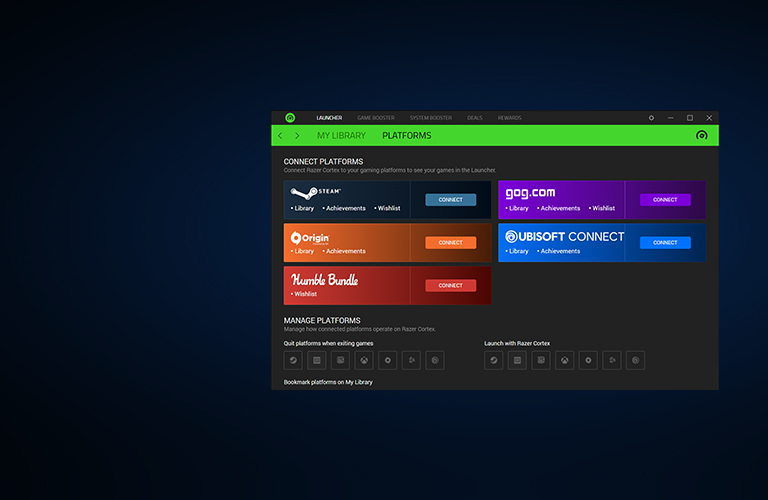Toggle Xbox under Quit platforms when exiting

click(365, 360)
